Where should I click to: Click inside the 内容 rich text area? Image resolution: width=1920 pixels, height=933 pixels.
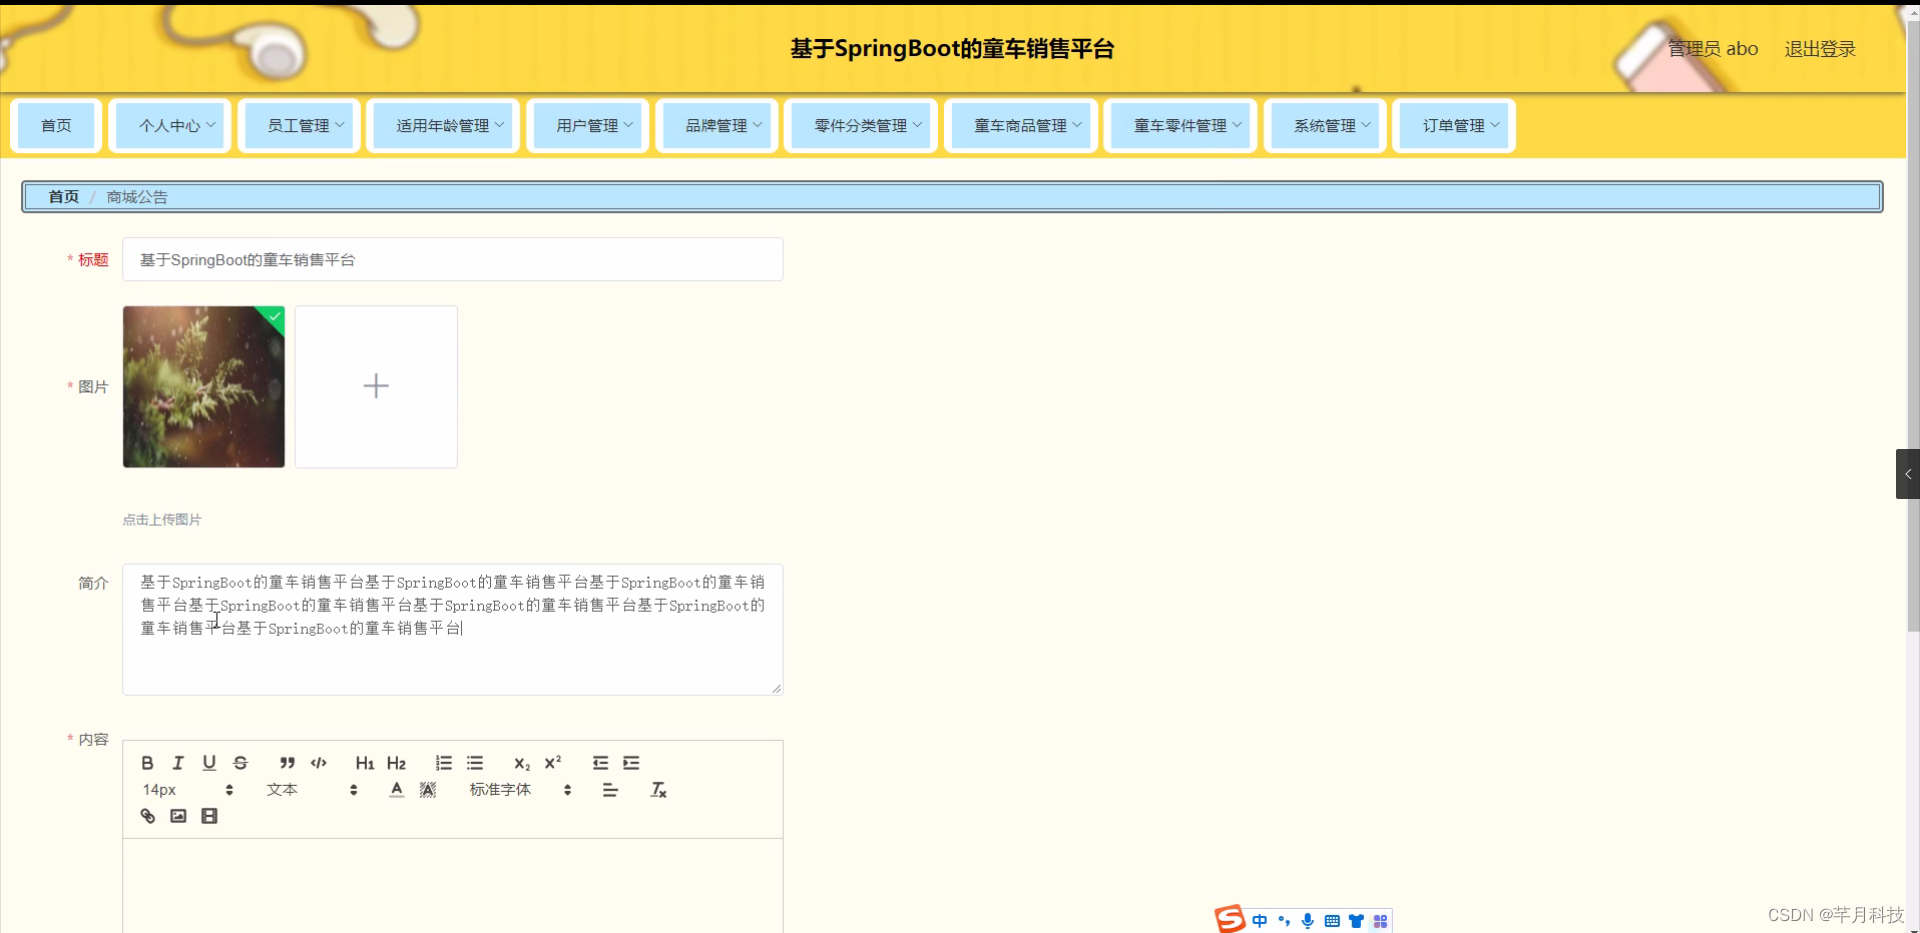pos(453,886)
